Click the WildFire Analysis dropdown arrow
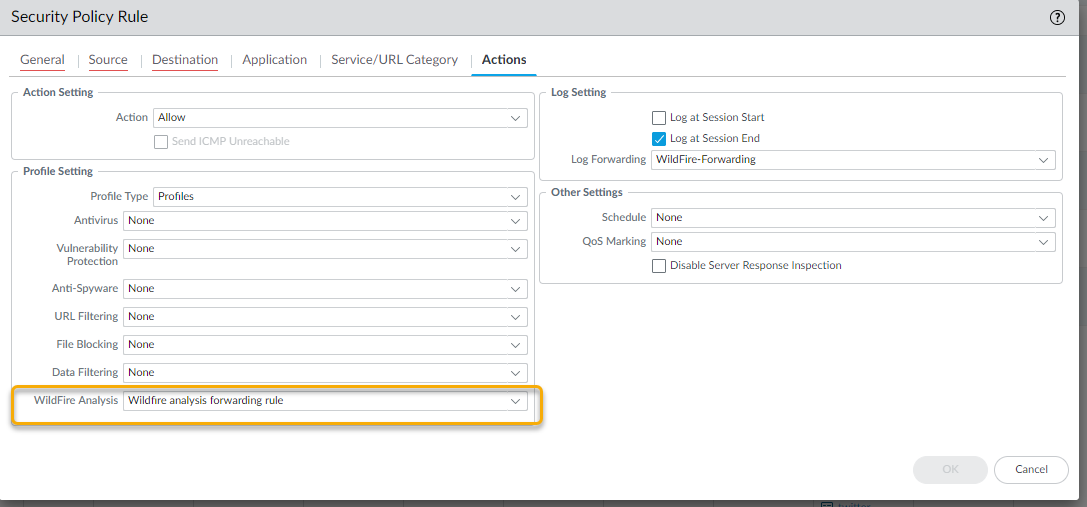 coord(515,402)
